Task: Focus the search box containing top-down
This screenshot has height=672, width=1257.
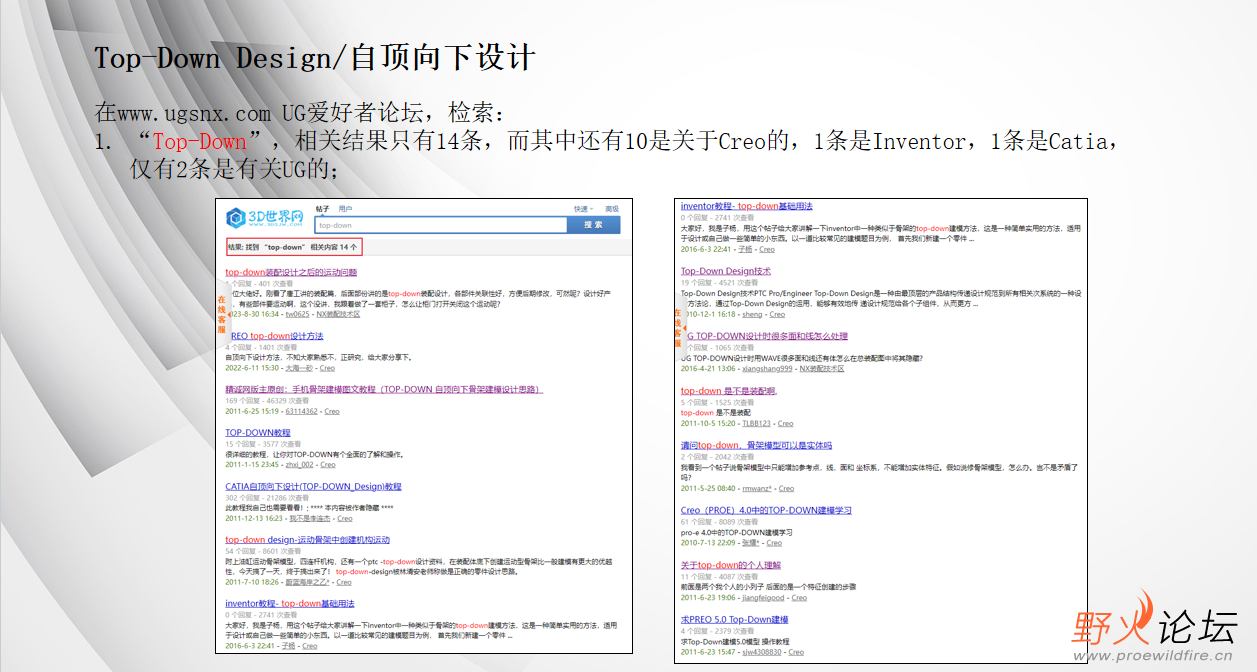Action: coord(442,225)
